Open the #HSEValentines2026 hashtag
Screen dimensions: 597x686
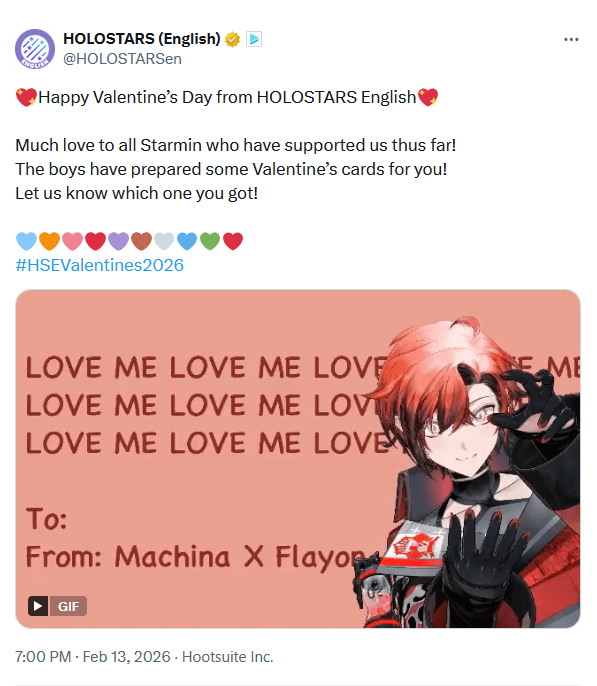(x=99, y=265)
